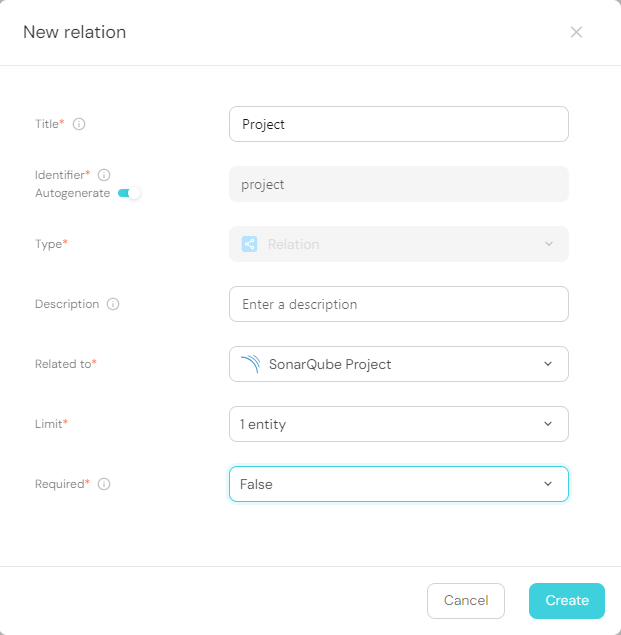Click the disabled Type dropdown chevron
621x635 pixels.
pyautogui.click(x=548, y=244)
